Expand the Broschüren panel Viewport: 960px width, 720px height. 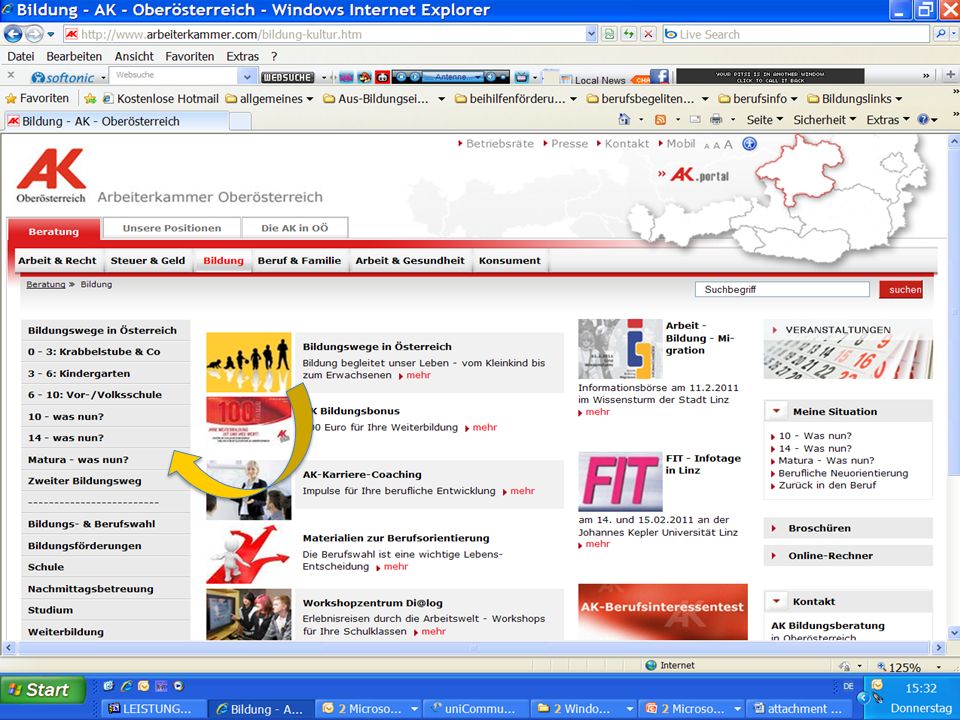pyautogui.click(x=848, y=528)
